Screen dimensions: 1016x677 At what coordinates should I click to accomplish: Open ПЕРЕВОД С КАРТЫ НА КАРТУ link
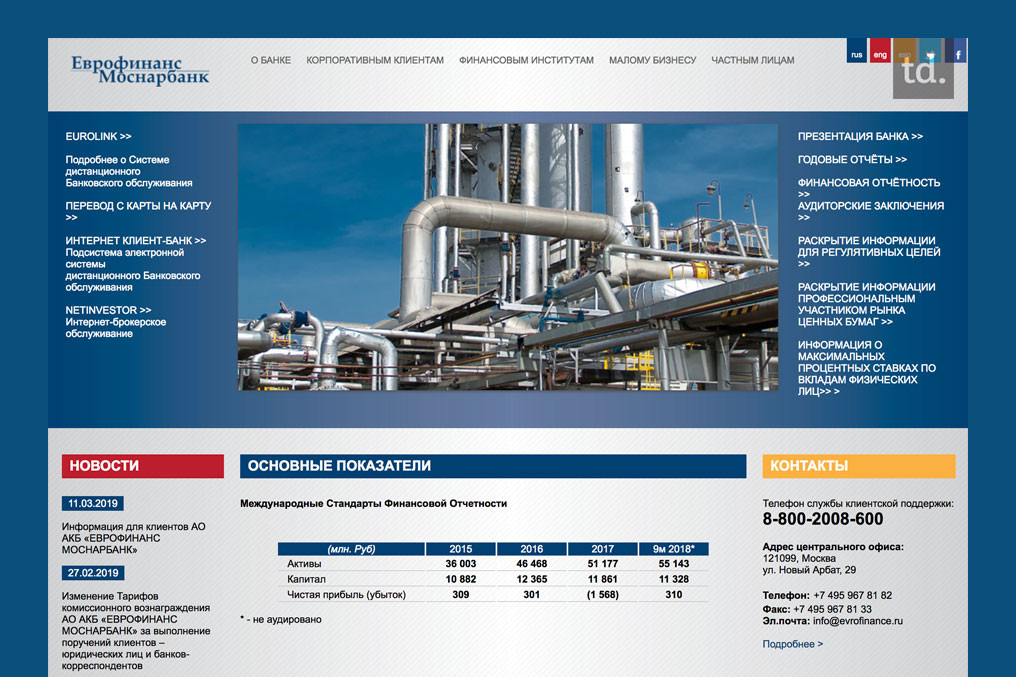pyautogui.click(x=138, y=211)
